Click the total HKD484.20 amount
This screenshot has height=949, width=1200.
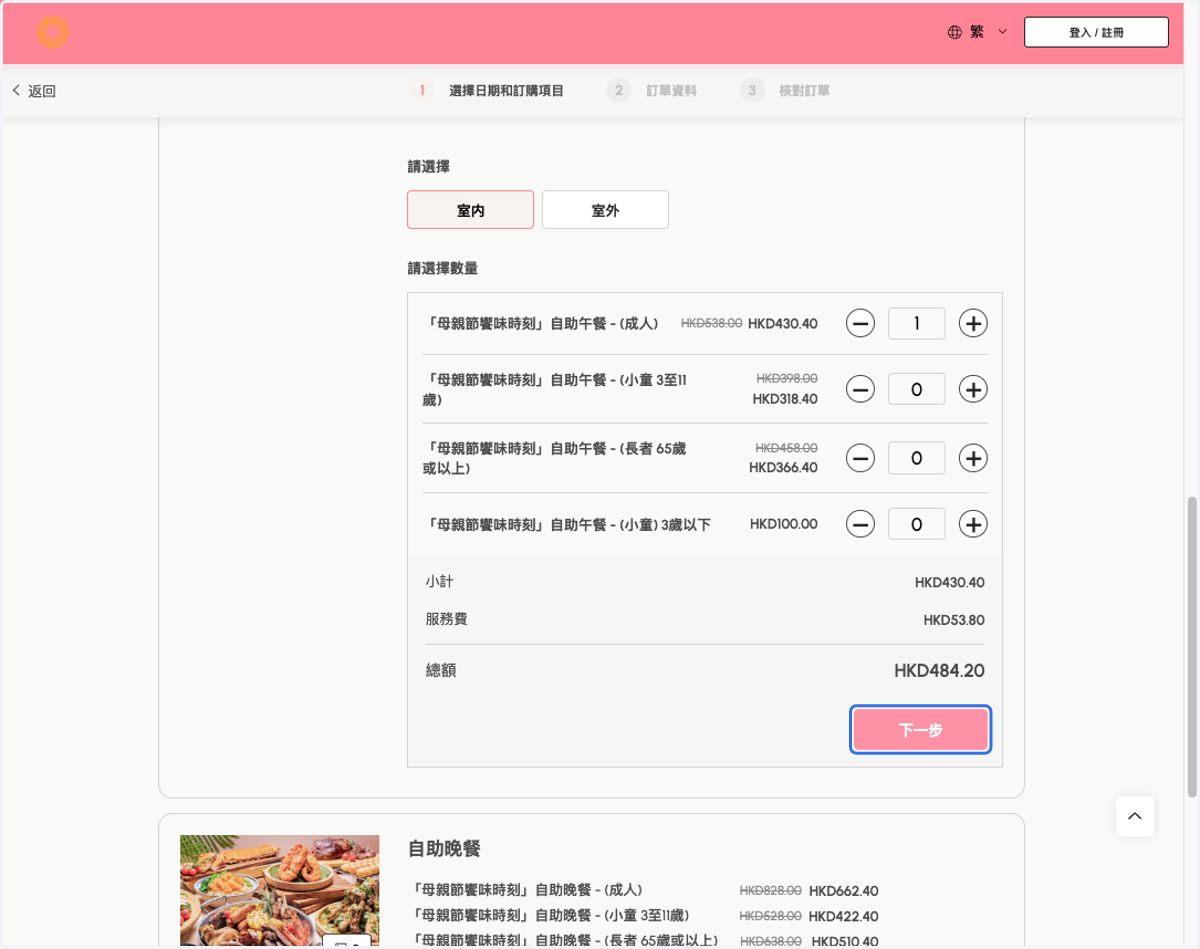[939, 671]
